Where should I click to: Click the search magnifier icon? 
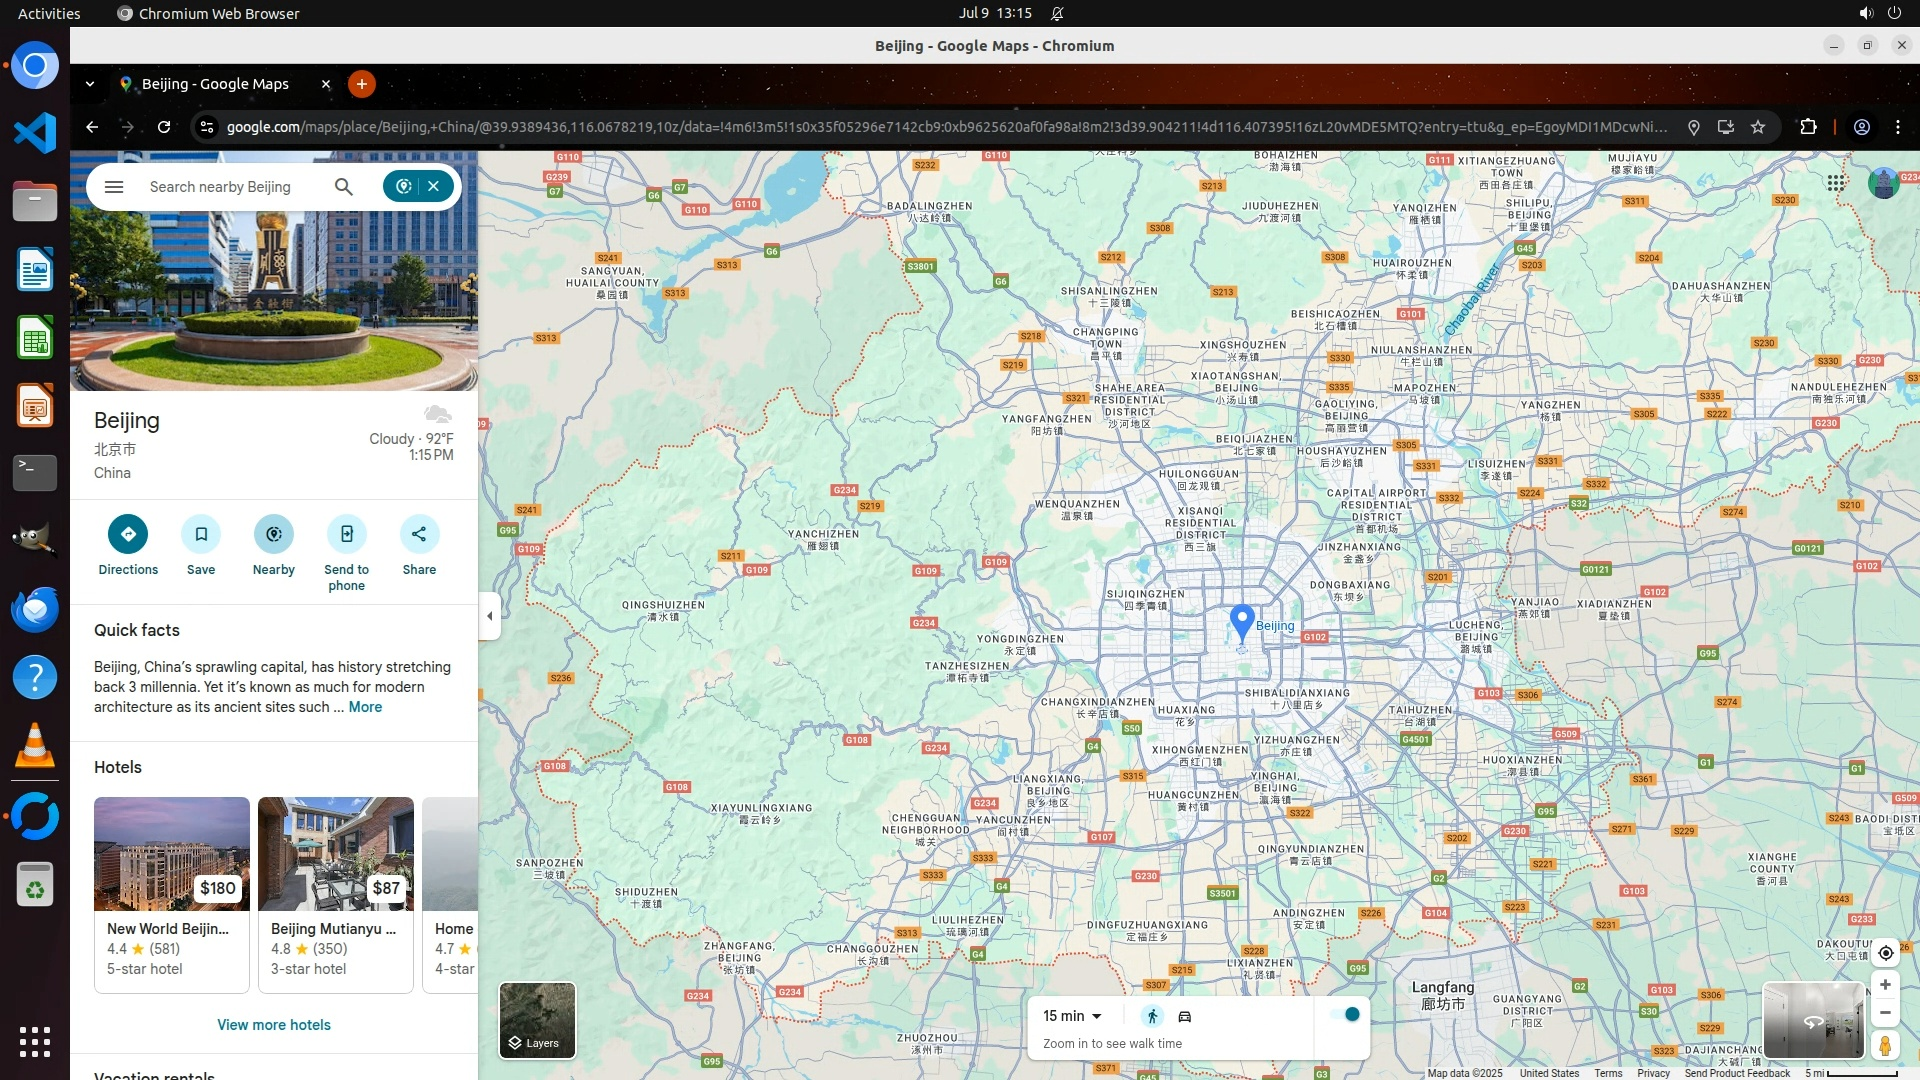[x=343, y=187]
